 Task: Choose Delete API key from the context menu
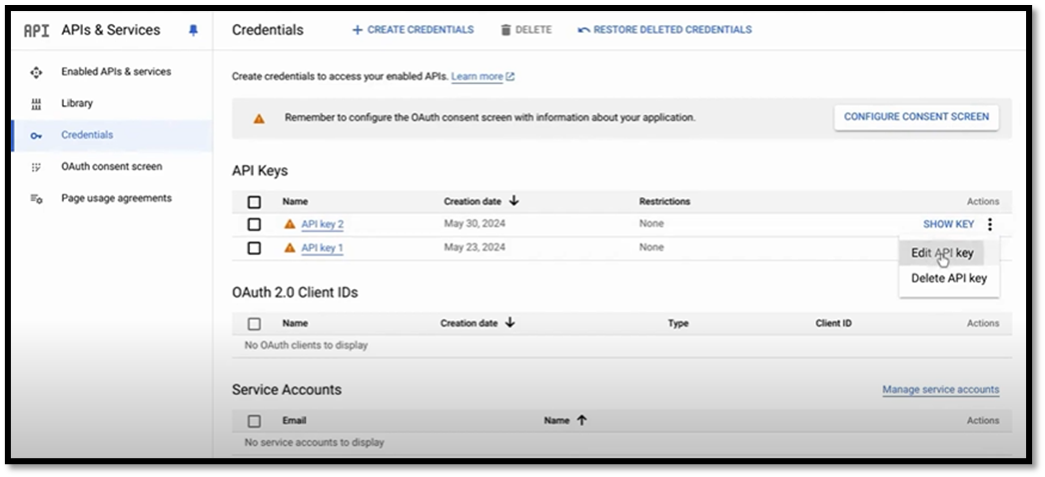pos(949,278)
